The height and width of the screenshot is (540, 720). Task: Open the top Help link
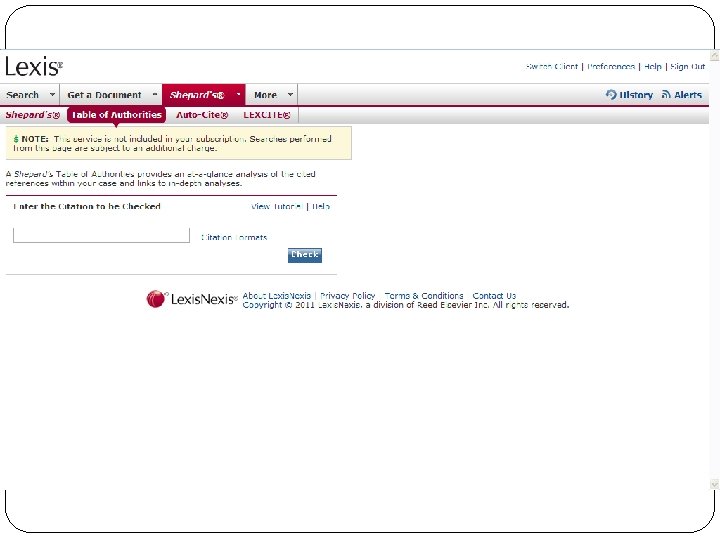tap(652, 67)
